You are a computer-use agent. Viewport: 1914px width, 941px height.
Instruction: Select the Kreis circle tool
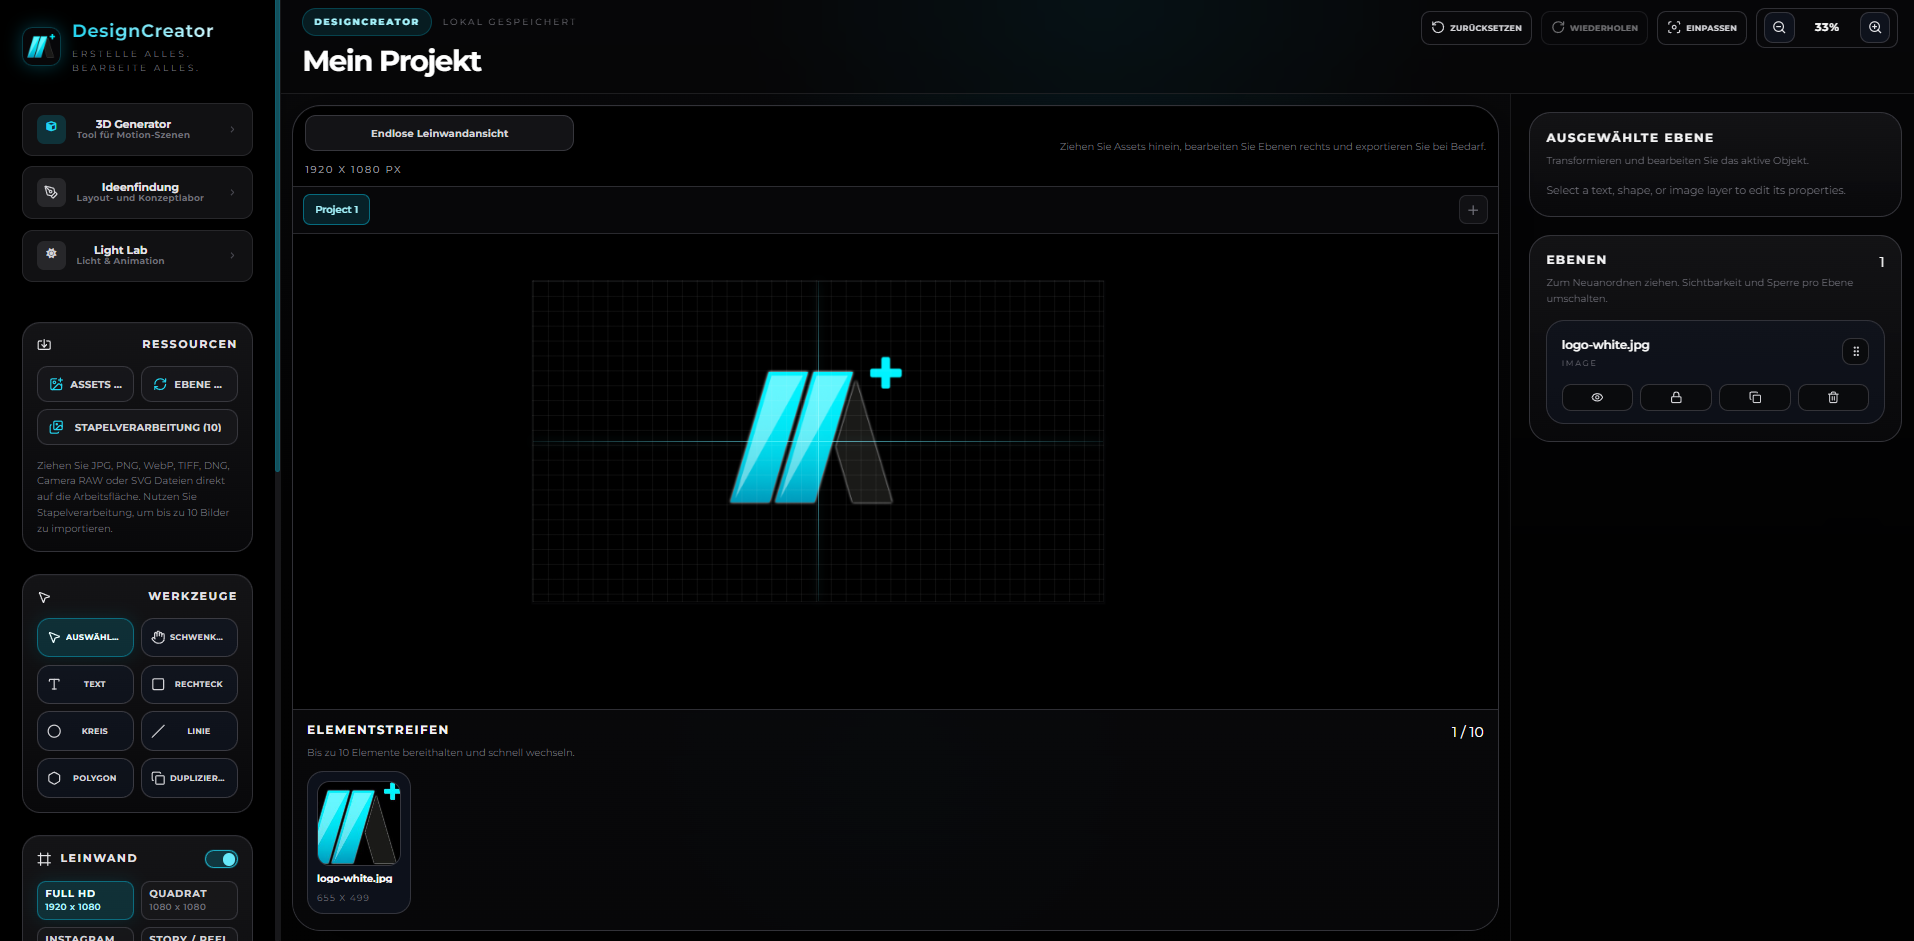tap(85, 731)
